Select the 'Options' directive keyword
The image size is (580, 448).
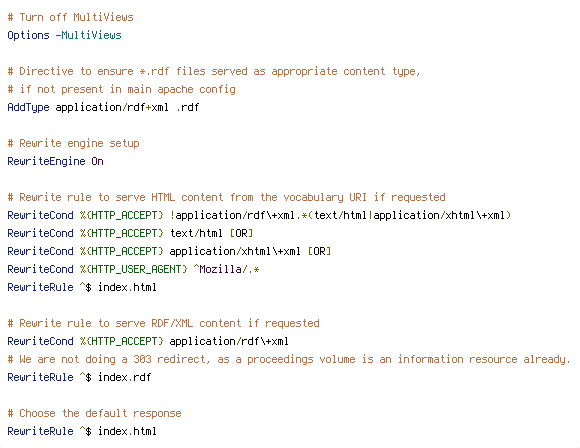click(x=28, y=36)
